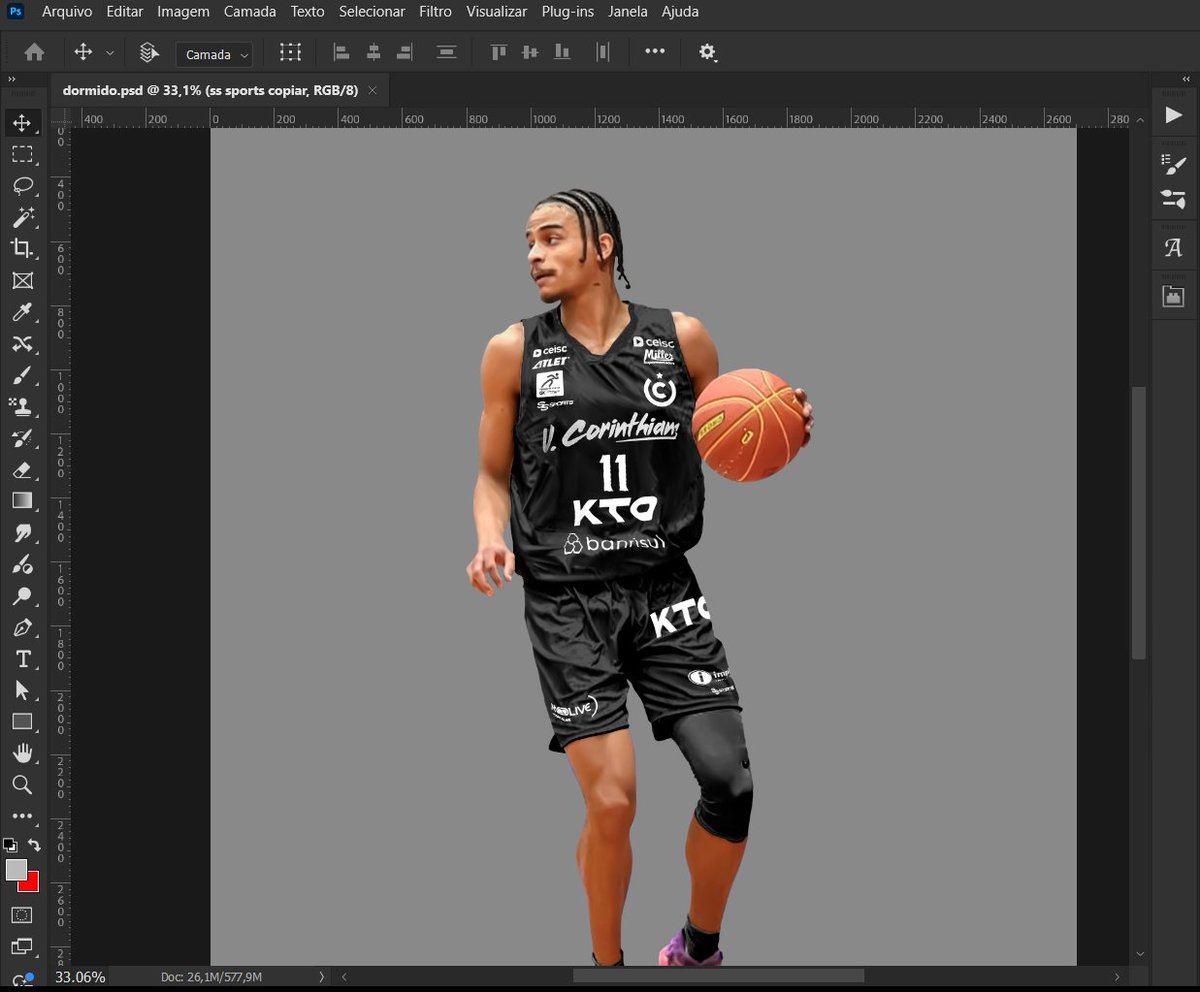This screenshot has width=1200, height=992.
Task: Toggle Quick Mask mode
Action: point(21,915)
